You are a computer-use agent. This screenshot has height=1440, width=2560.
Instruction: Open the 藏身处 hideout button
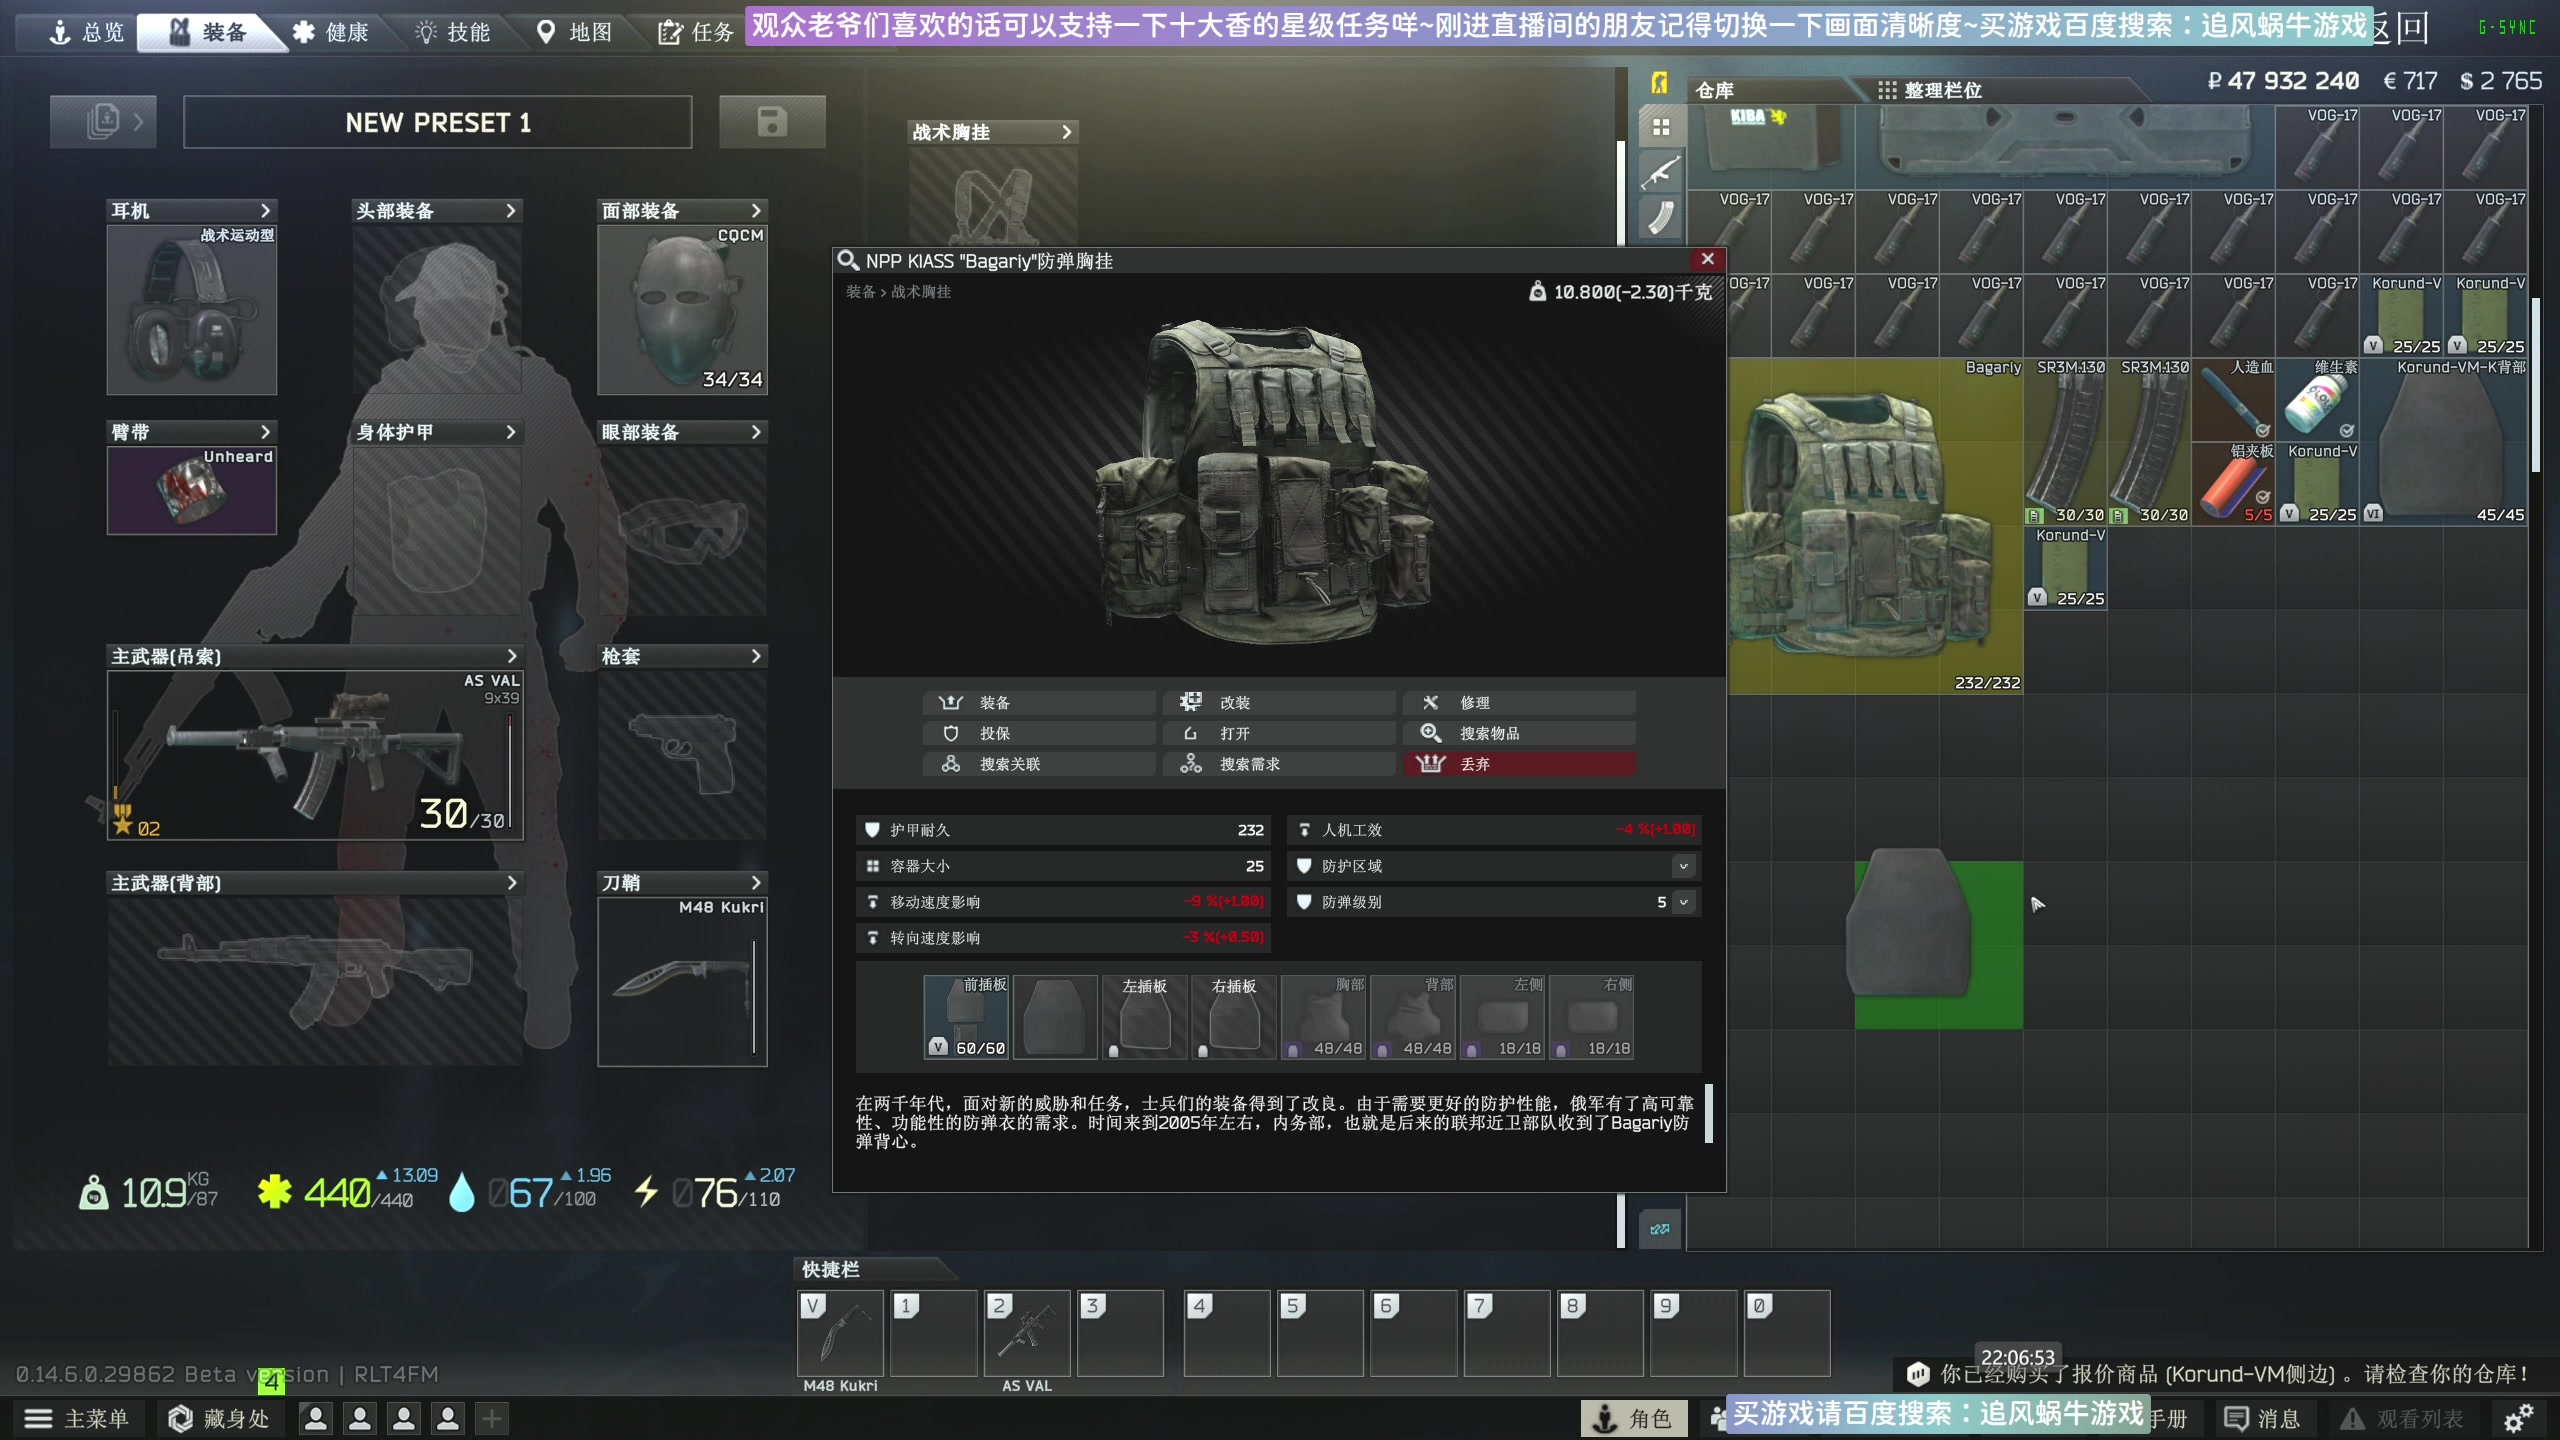(x=219, y=1418)
